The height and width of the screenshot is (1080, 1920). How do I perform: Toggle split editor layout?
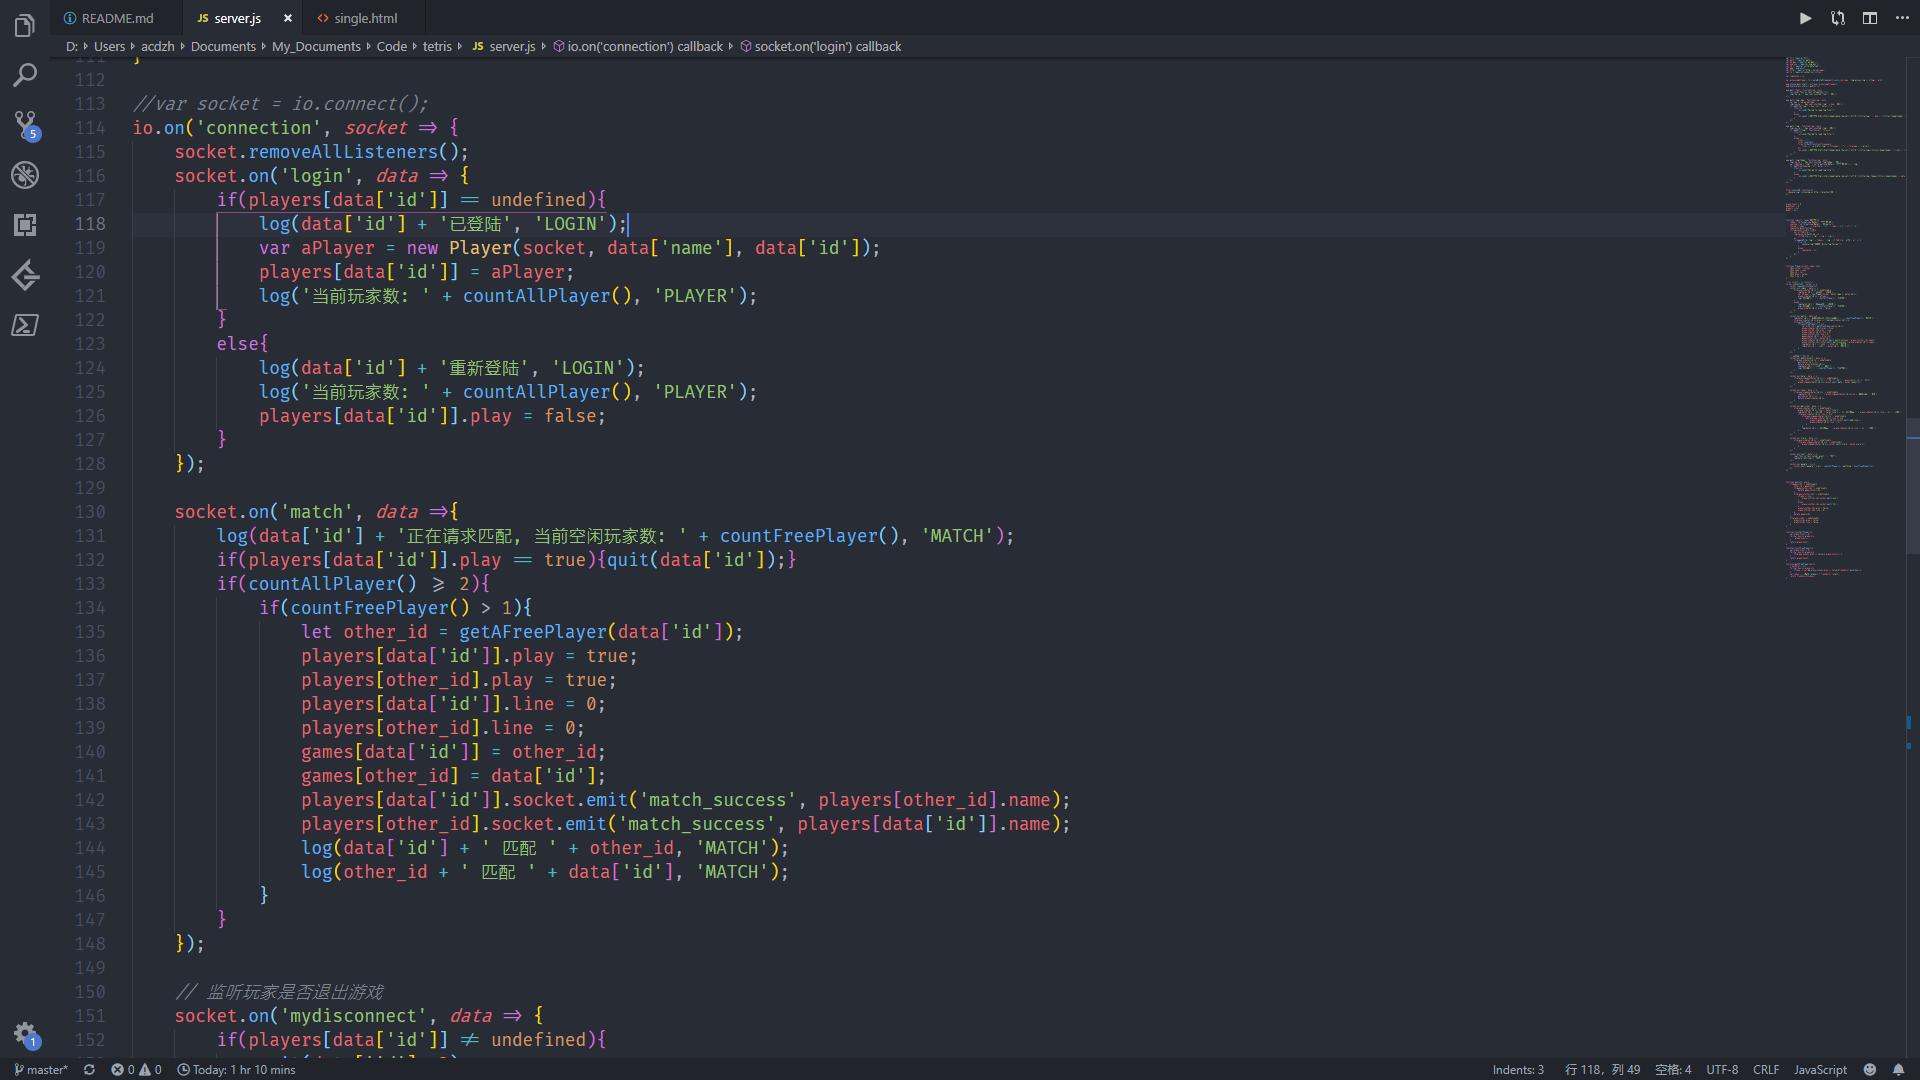(x=1870, y=18)
